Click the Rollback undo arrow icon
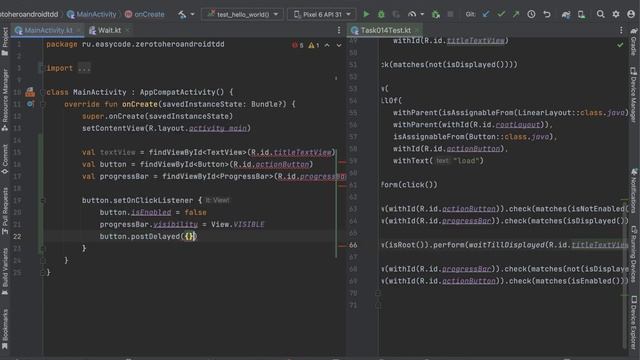Viewport: 640px width, 360px height. (x=547, y=14)
